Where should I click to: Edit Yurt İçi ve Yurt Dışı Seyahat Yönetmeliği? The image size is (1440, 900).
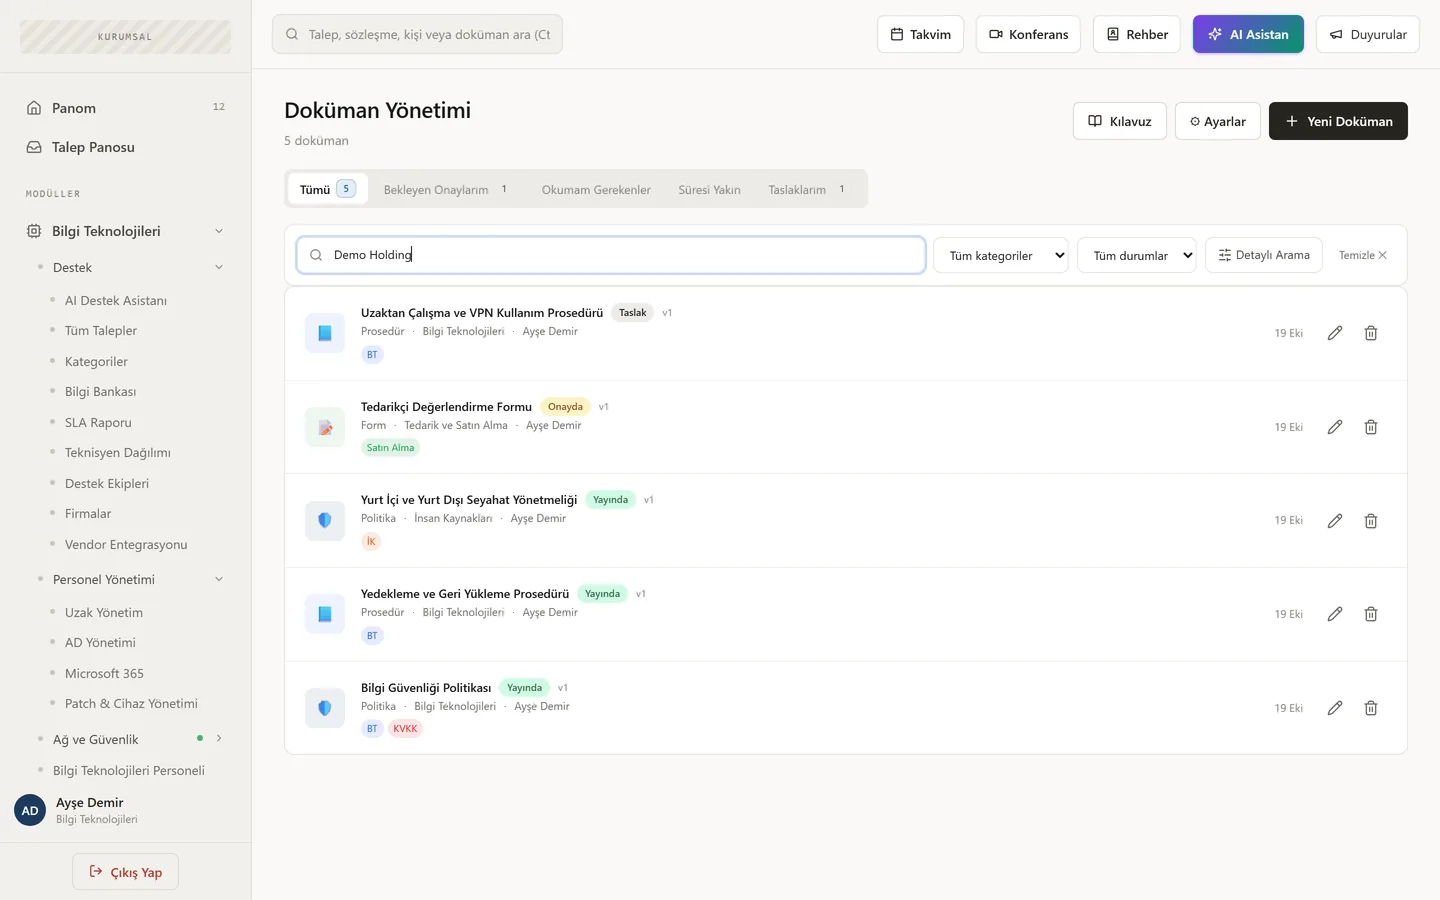click(1335, 521)
